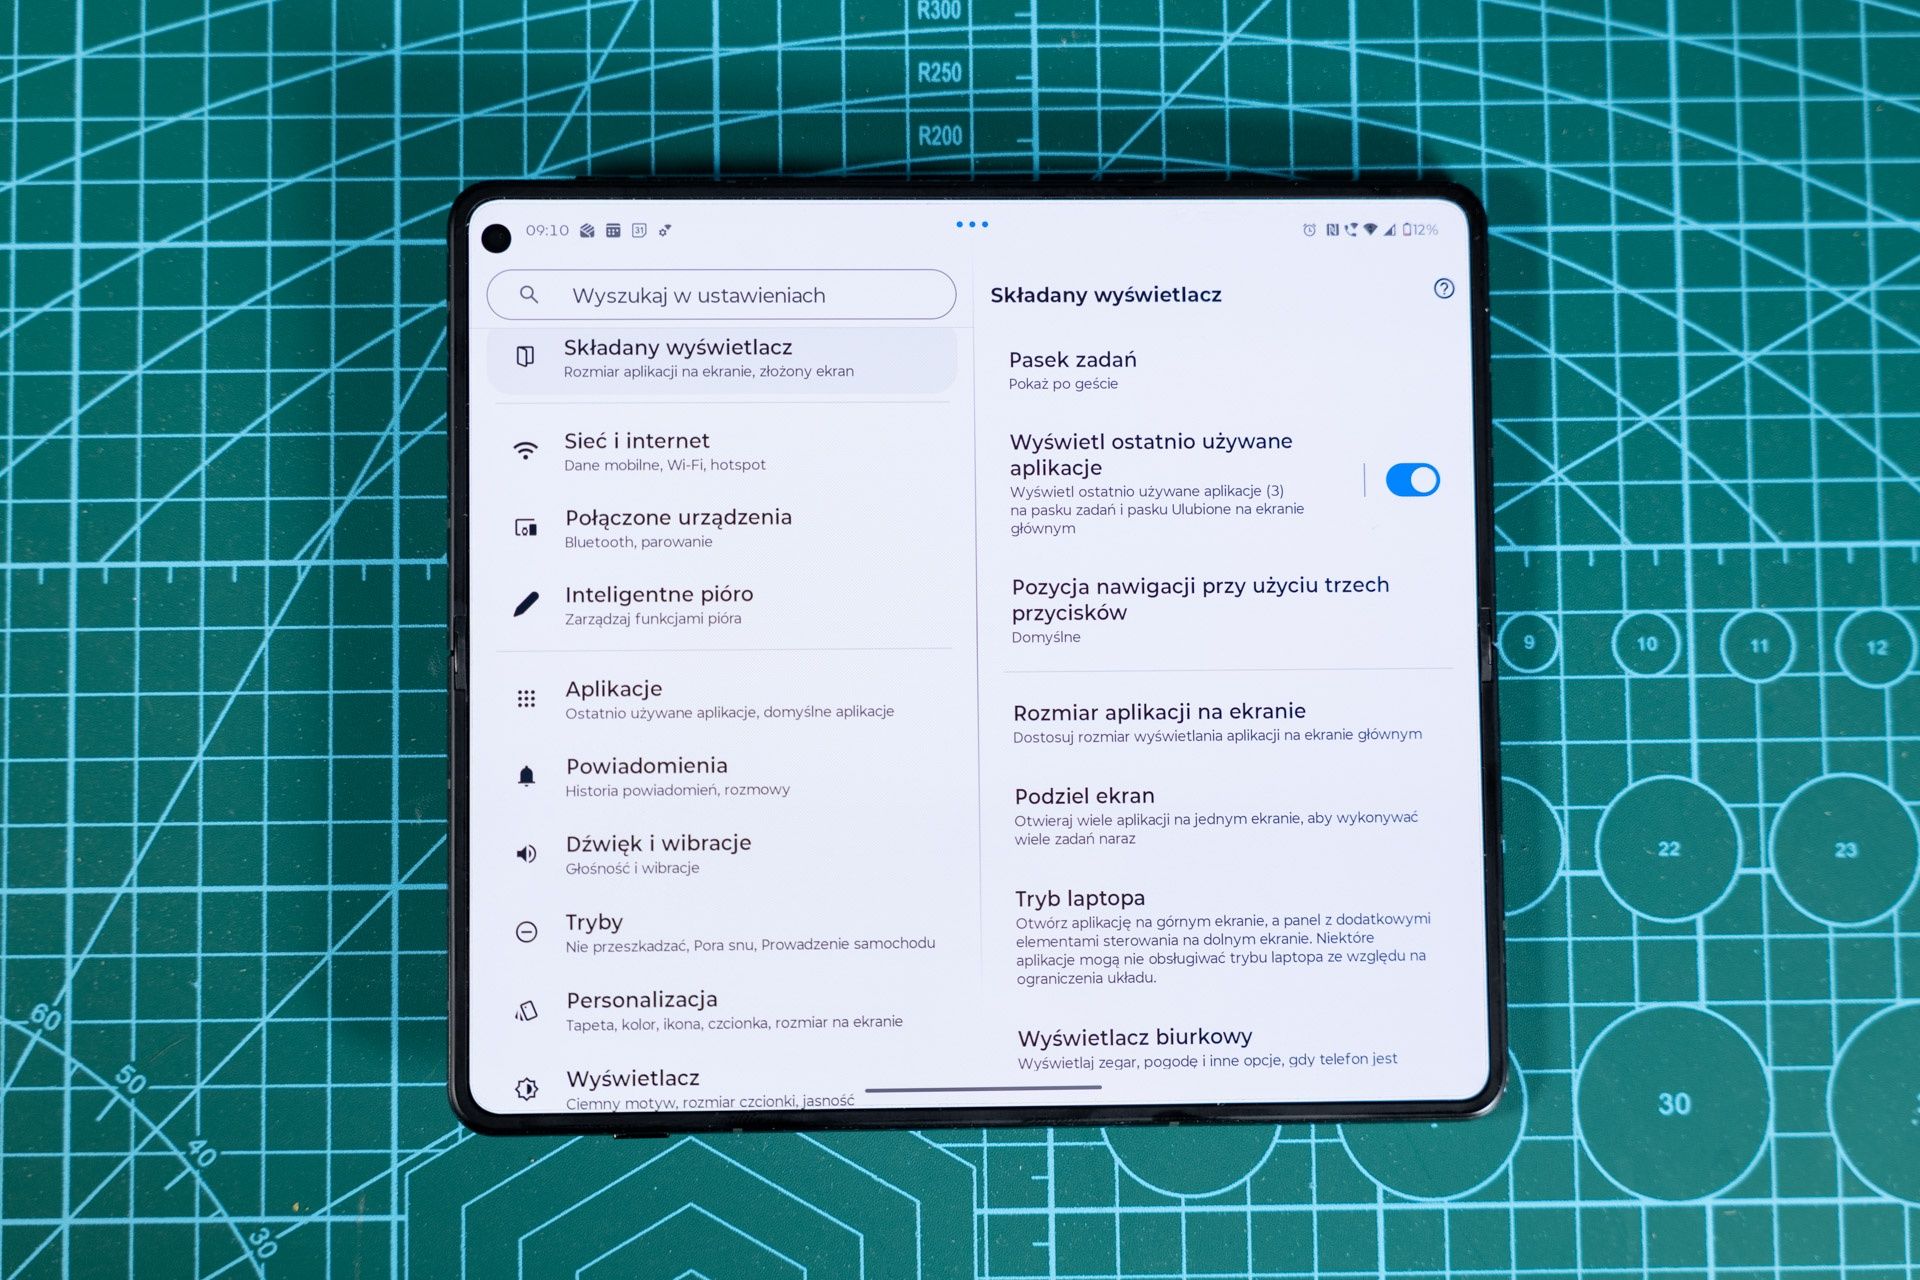
Task: Tap the speaker icon beside Dźwięk i wibracje
Action: click(526, 853)
